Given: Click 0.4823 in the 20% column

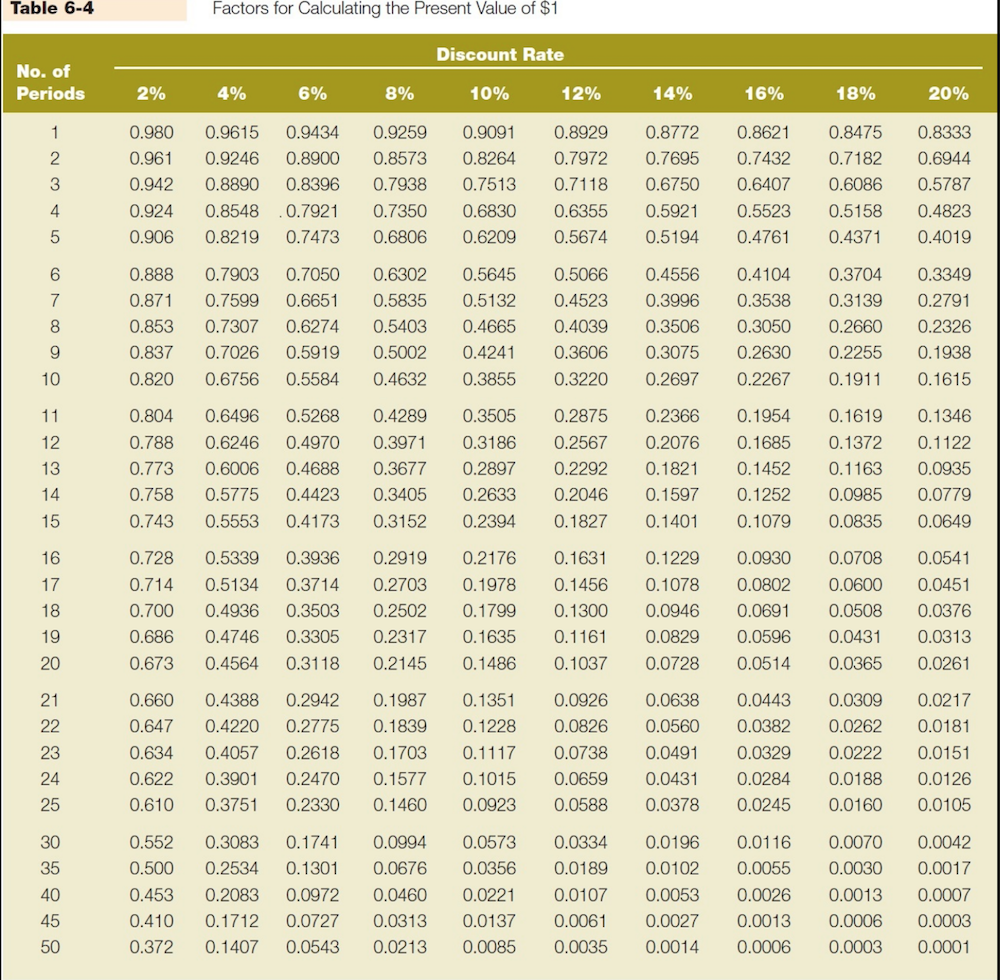Looking at the screenshot, I should [x=945, y=211].
